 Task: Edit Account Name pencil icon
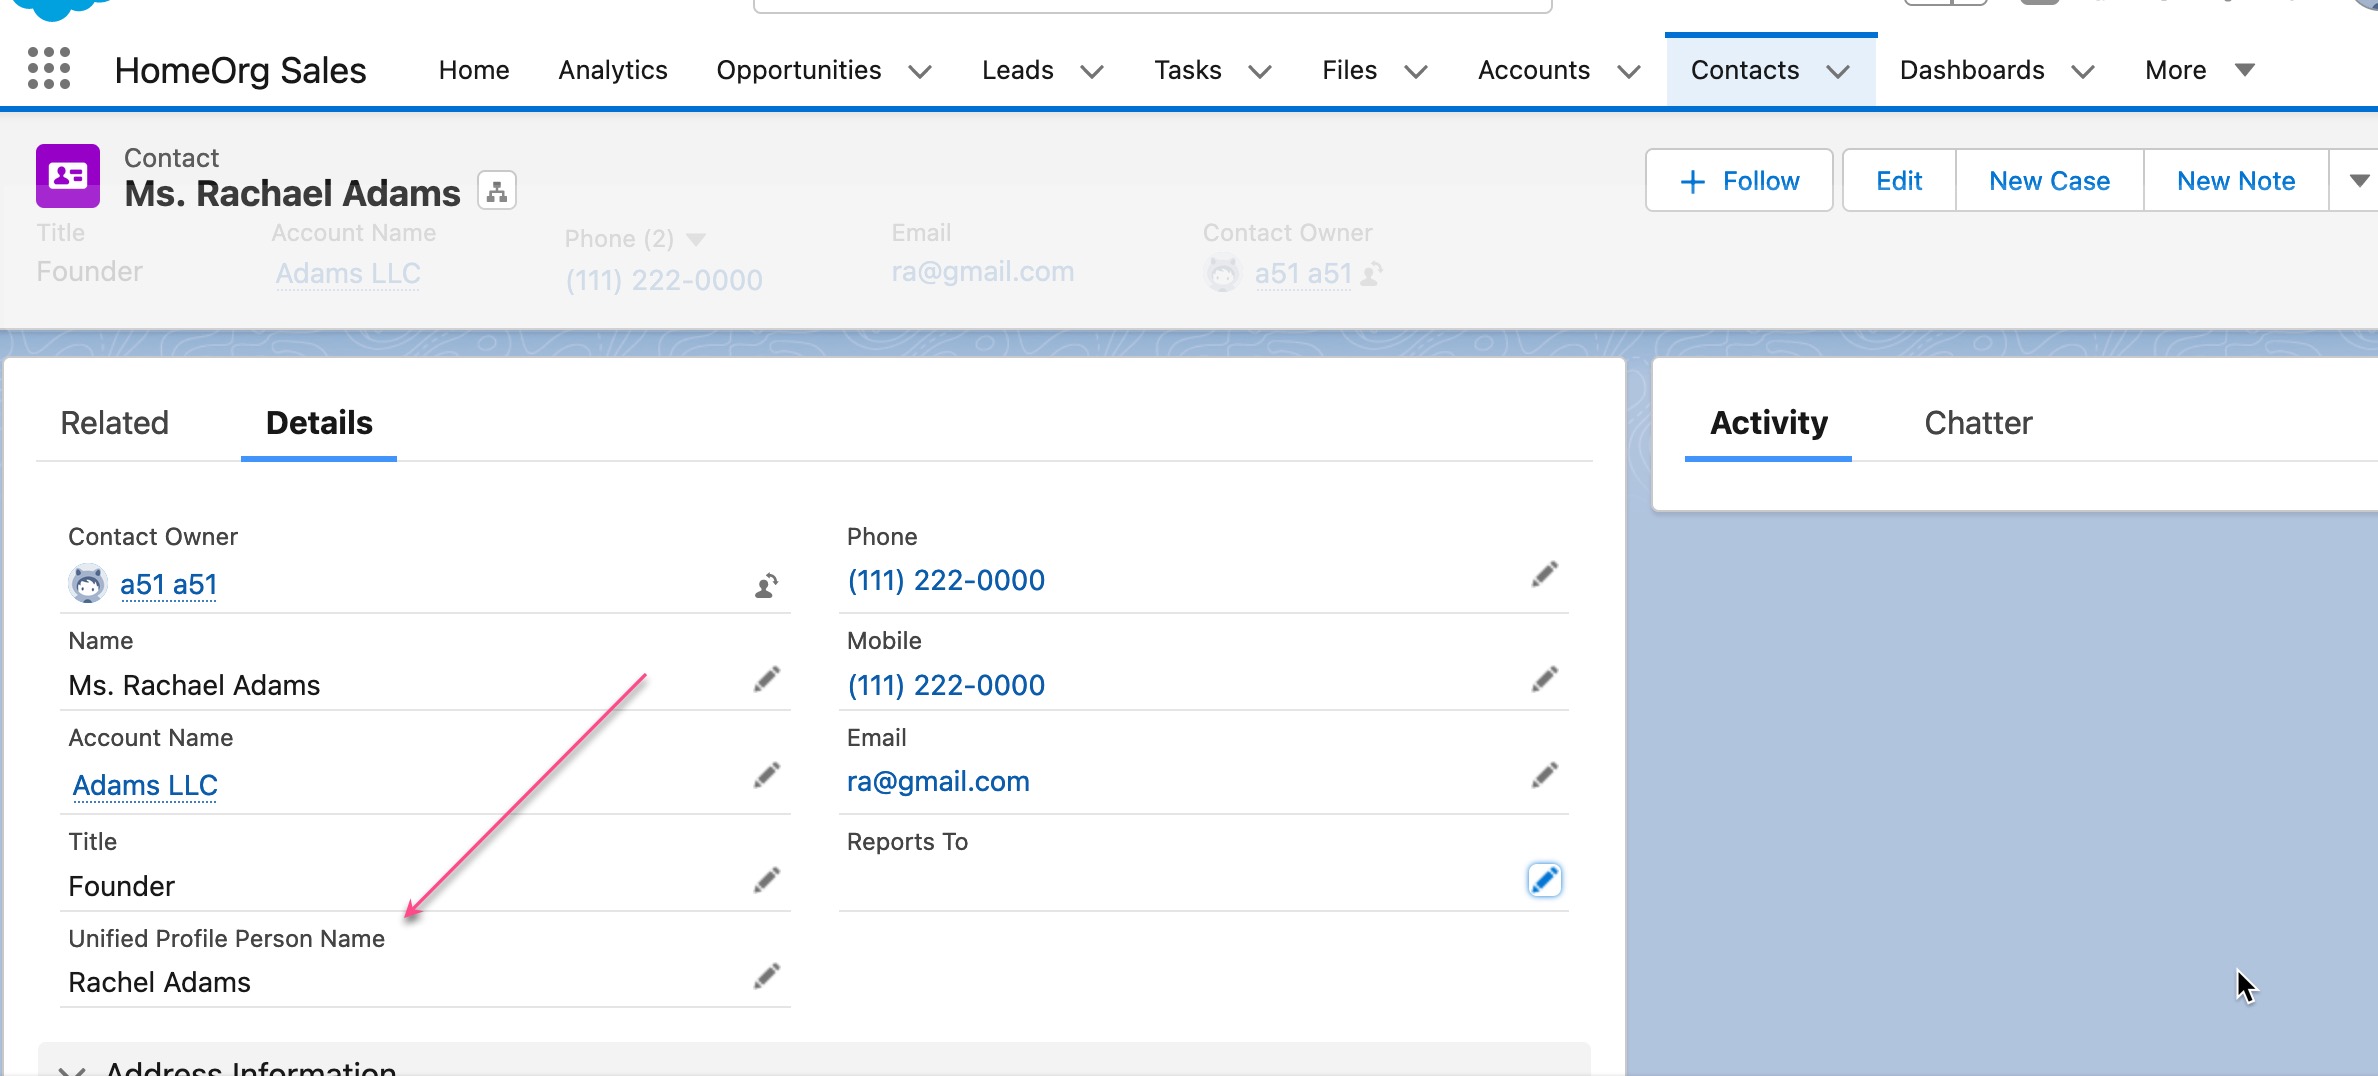point(766,776)
